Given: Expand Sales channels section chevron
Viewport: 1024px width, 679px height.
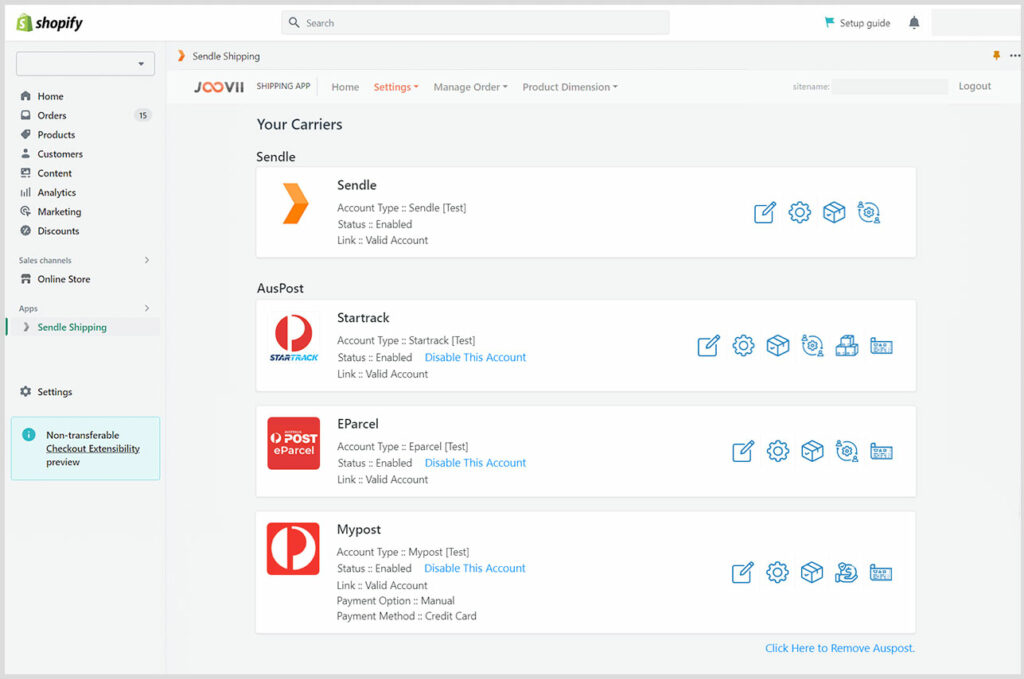Looking at the screenshot, I should tap(147, 260).
